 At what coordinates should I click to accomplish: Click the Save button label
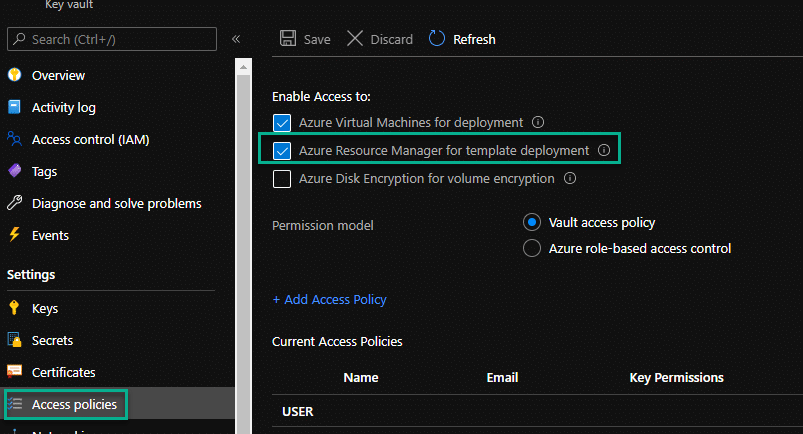coord(317,39)
